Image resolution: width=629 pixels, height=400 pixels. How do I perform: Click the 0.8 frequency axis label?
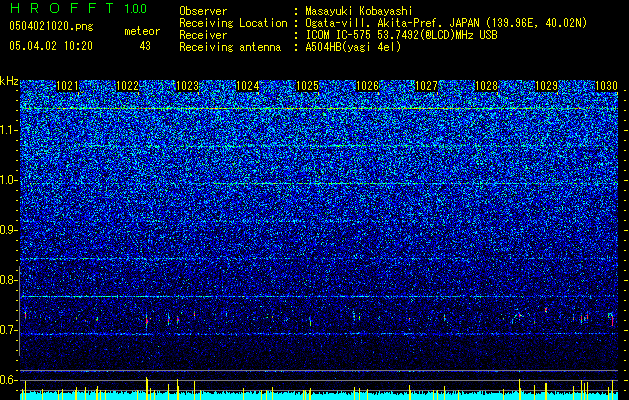point(8,280)
